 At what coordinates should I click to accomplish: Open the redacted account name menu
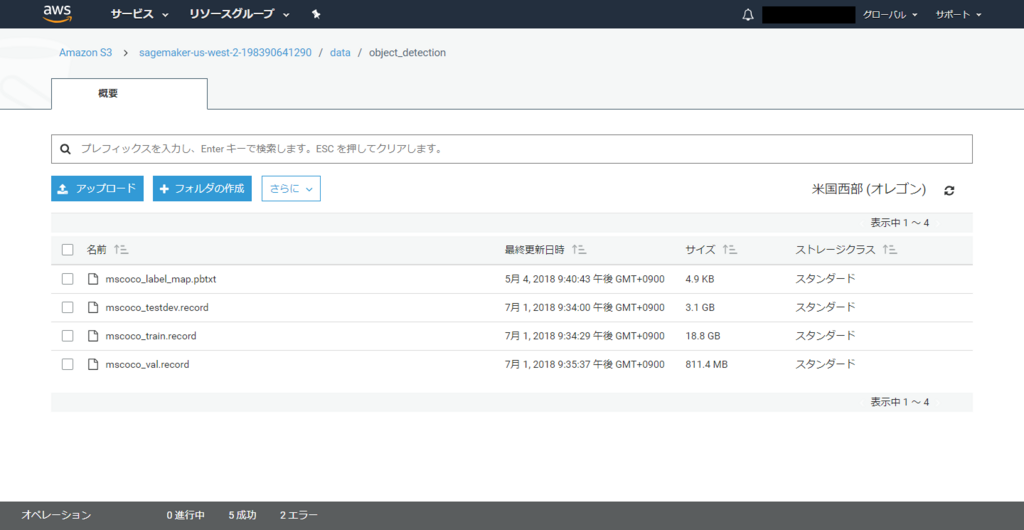coord(808,15)
